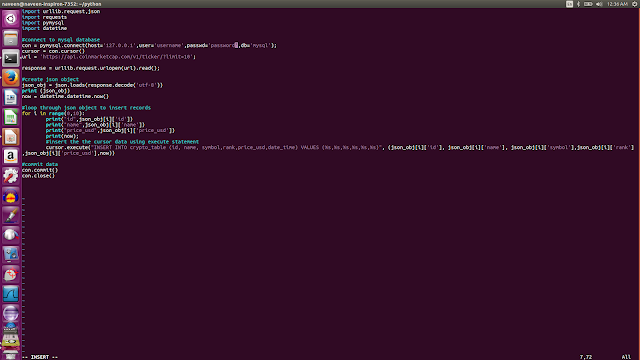Launch Audacity headphones icon in dock

(x=11, y=196)
